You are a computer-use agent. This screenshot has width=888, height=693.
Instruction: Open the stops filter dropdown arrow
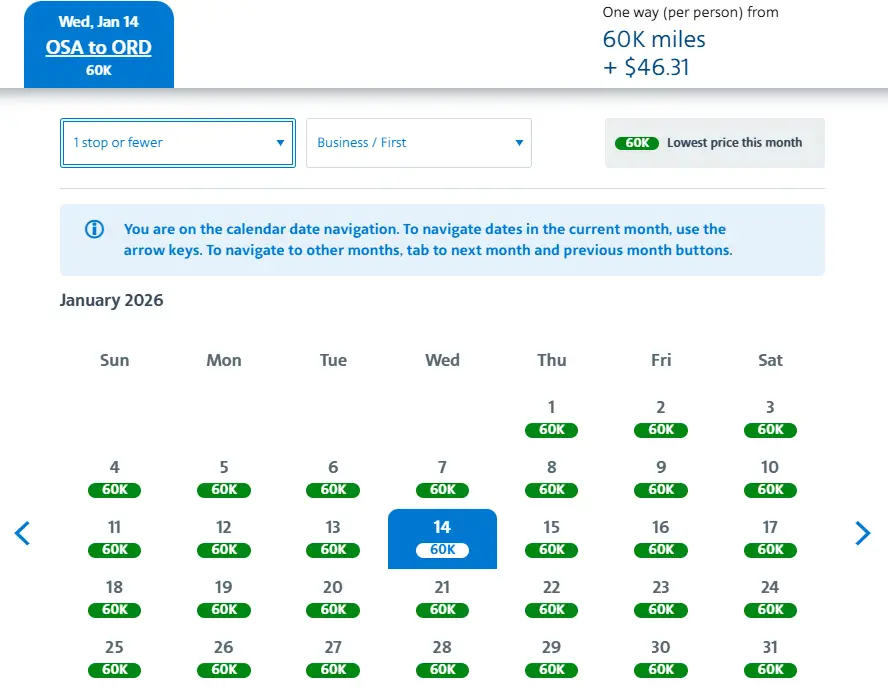tap(280, 143)
